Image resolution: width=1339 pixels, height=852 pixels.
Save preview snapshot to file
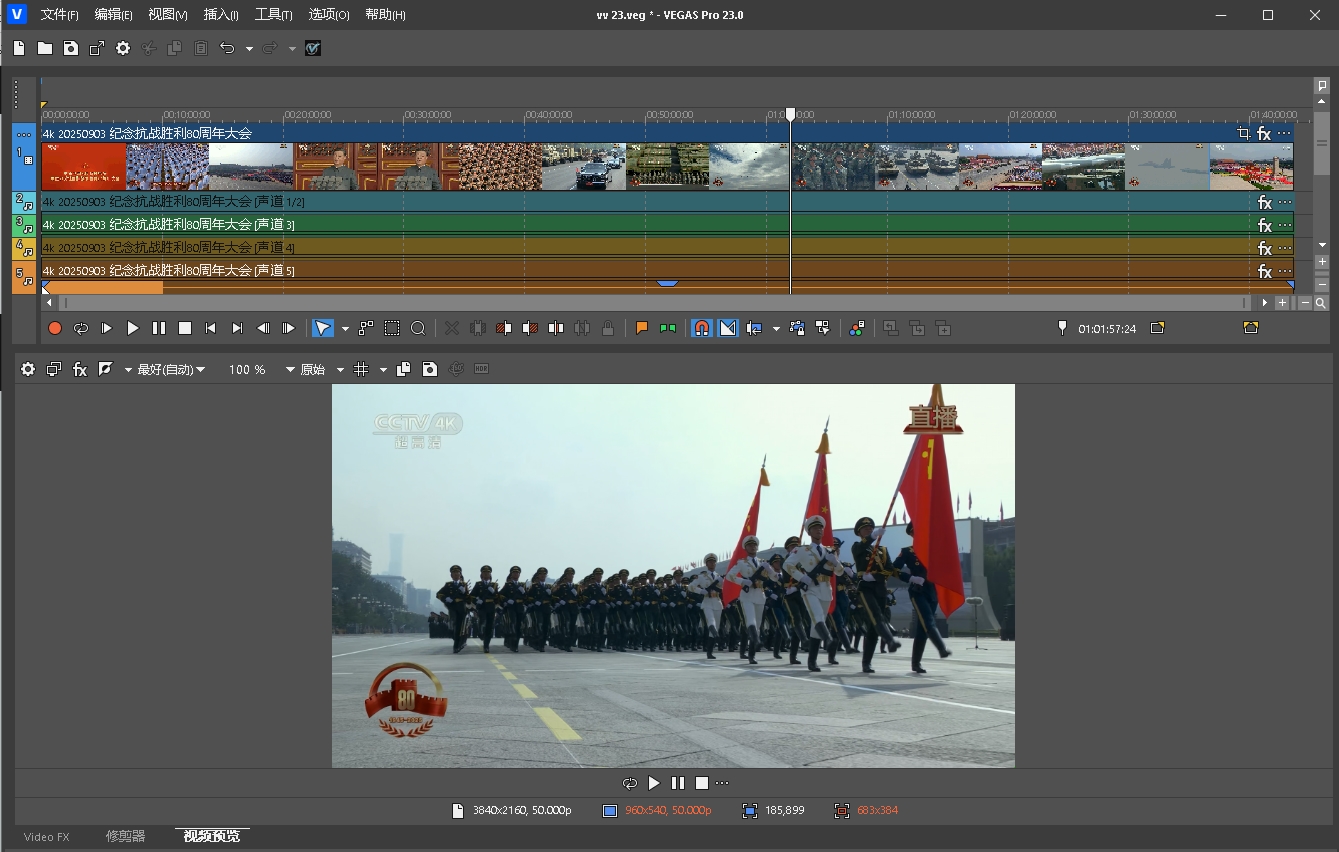click(x=430, y=369)
